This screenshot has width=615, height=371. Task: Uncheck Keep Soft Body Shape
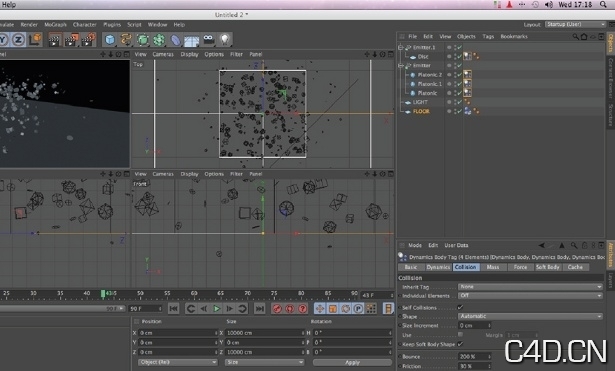point(460,344)
